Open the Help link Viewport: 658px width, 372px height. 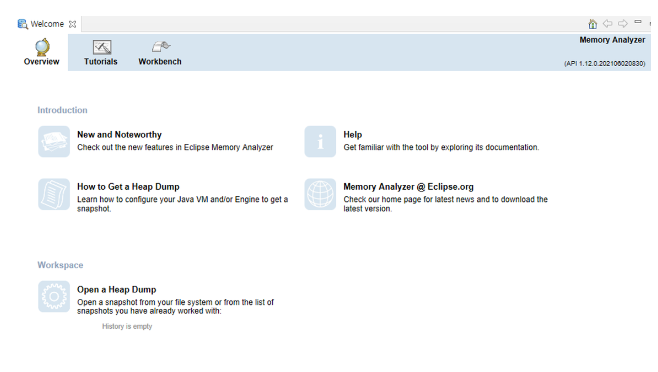(x=352, y=135)
